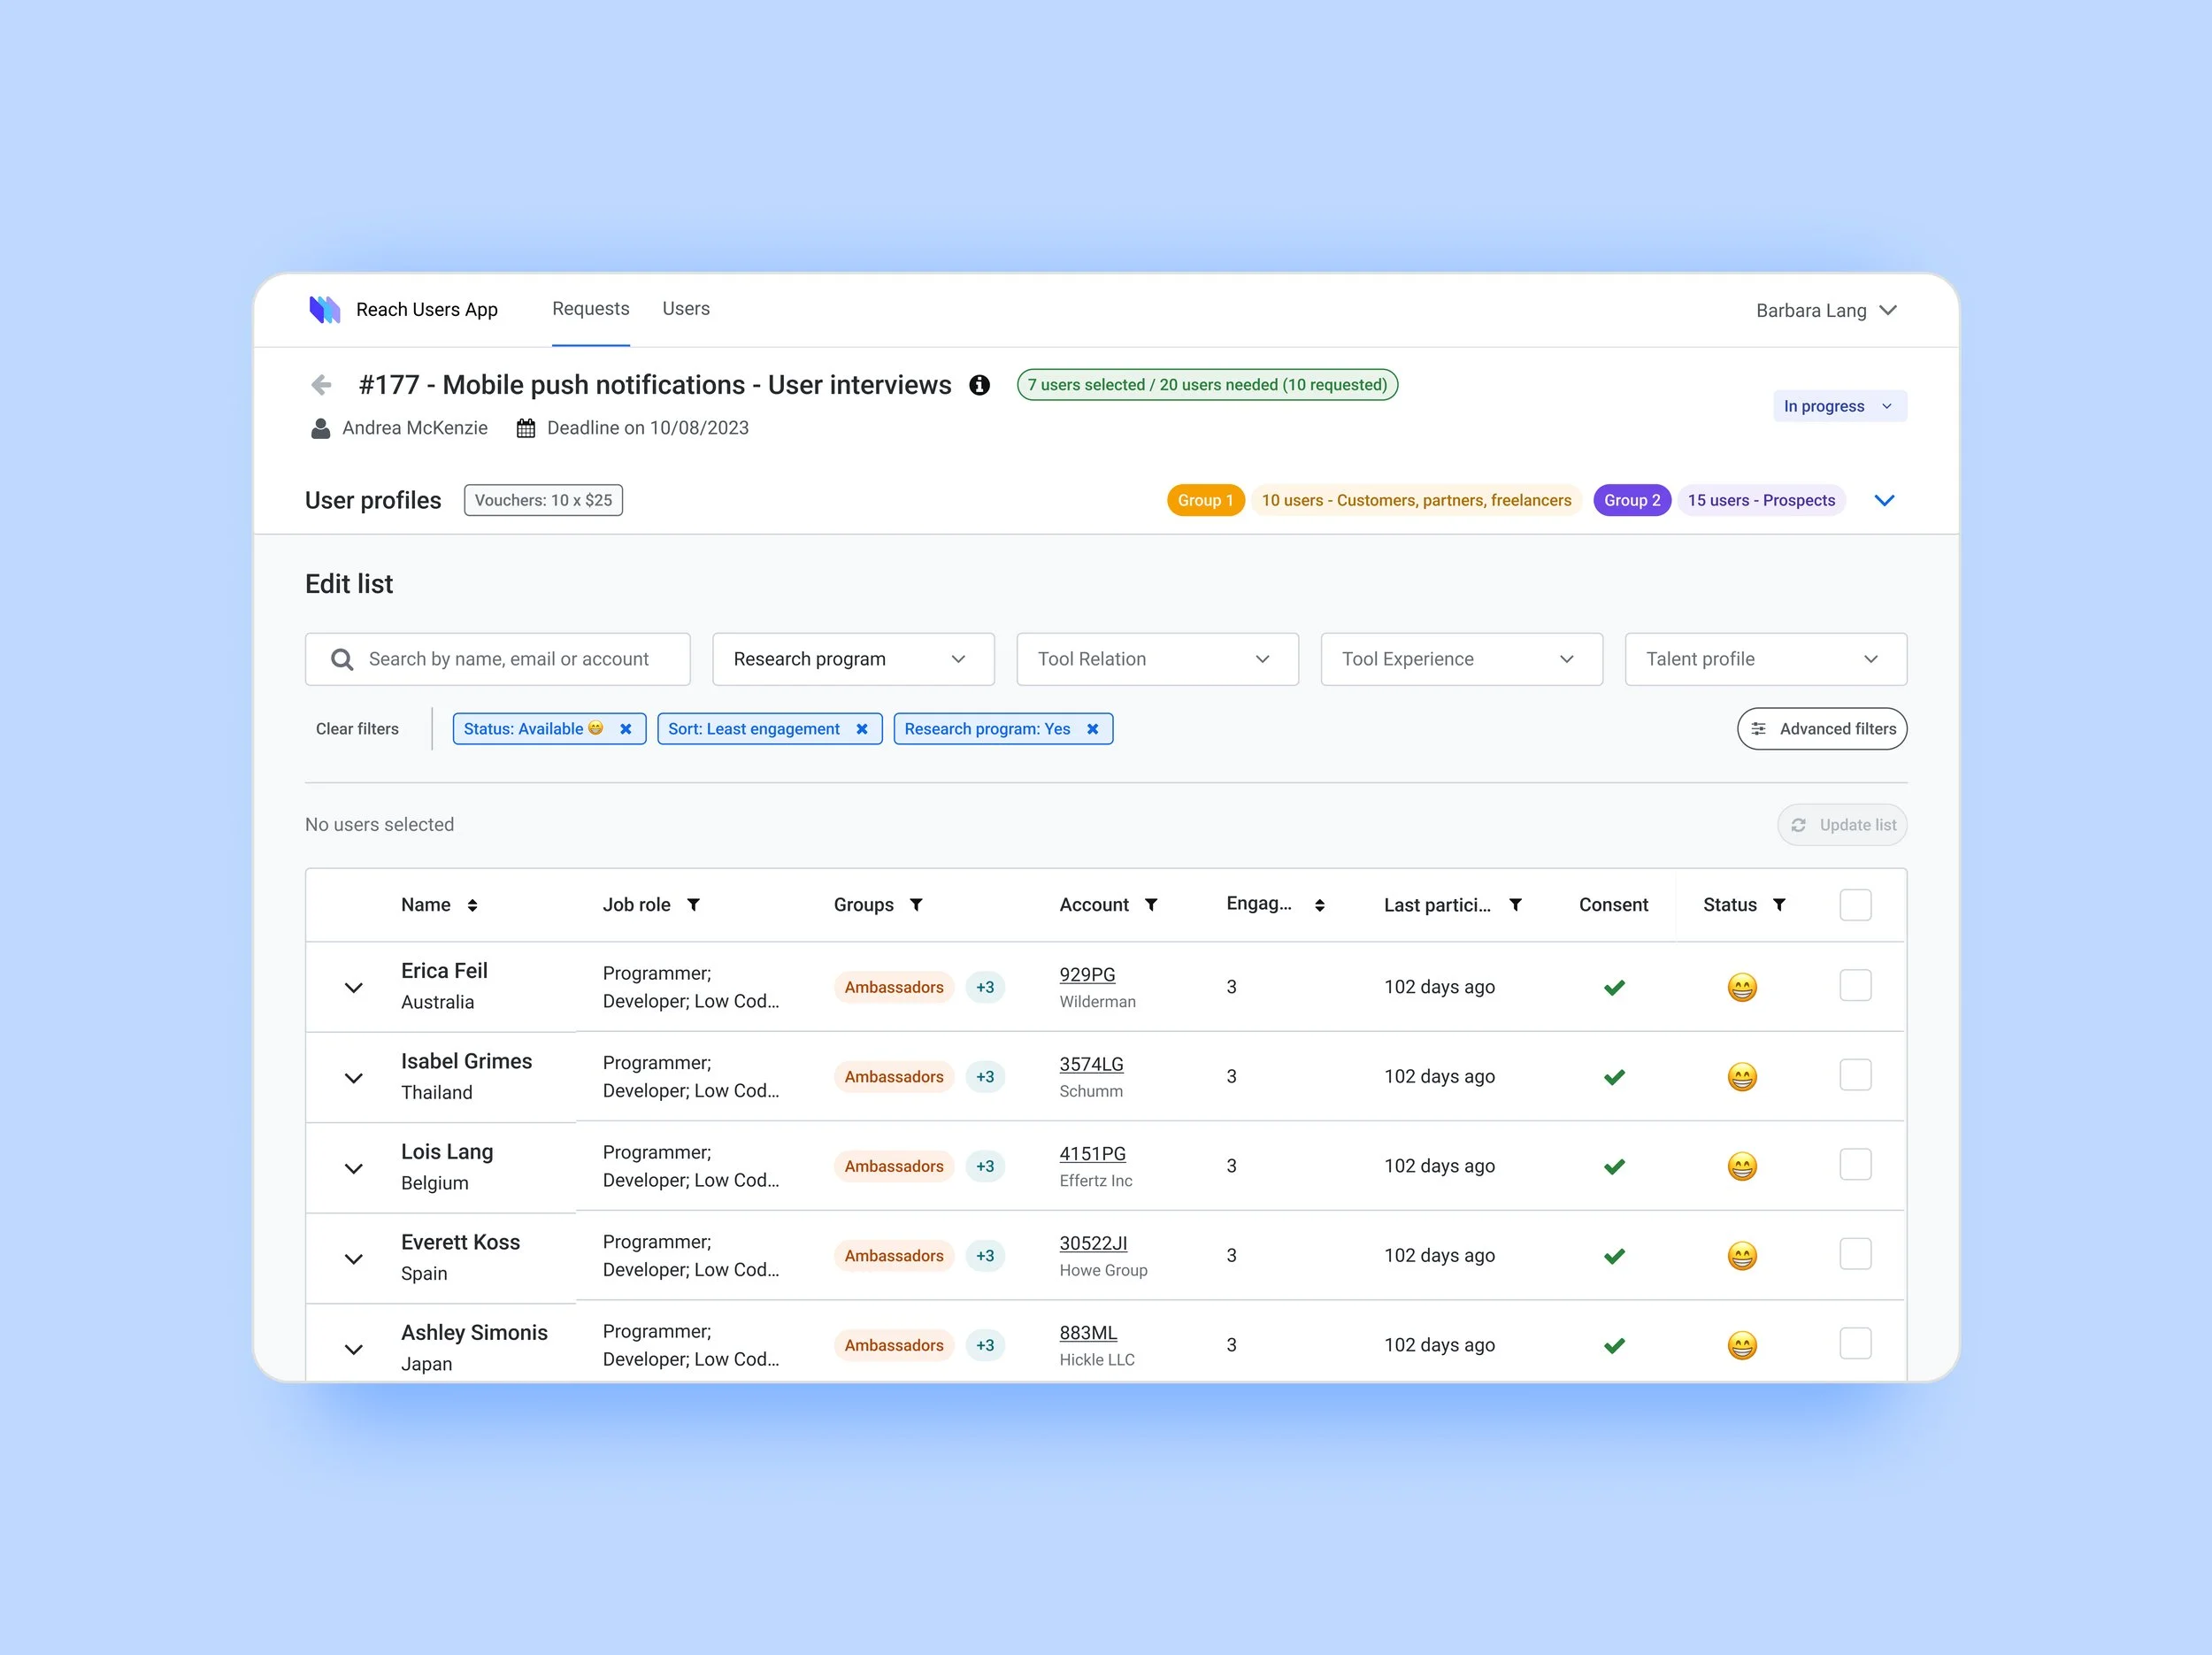Click the Groups column filter icon
This screenshot has height=1655, width=2212.
pyautogui.click(x=916, y=905)
